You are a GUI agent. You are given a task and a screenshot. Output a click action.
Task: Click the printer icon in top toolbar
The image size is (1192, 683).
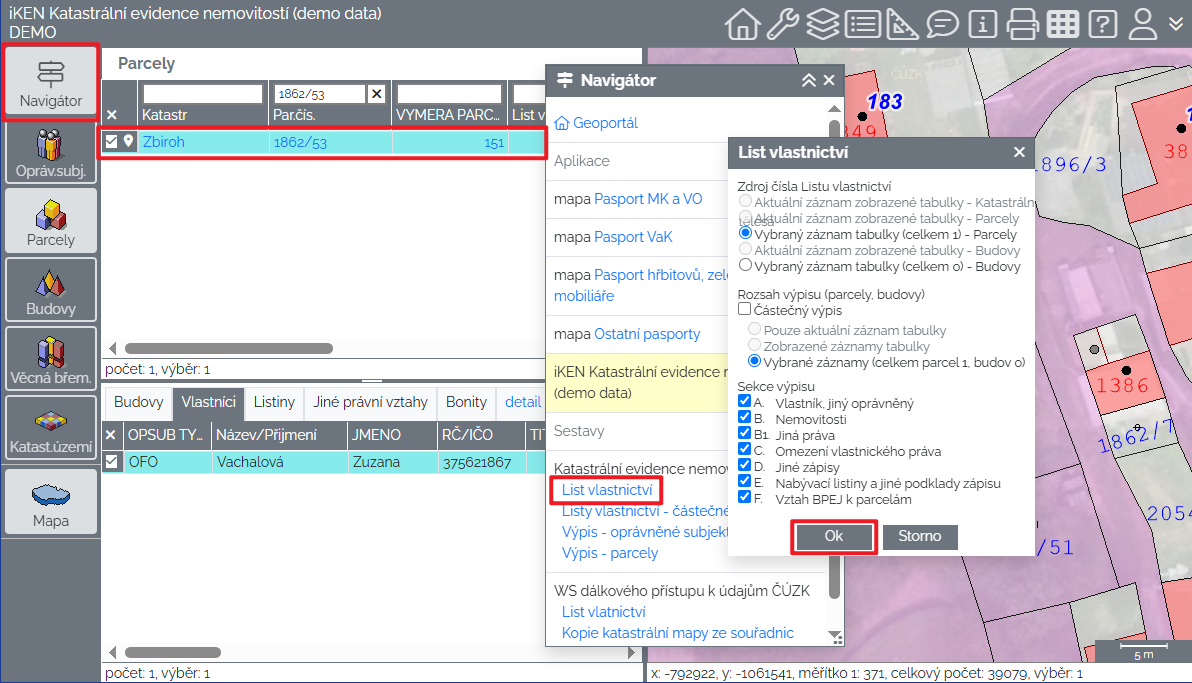(x=1023, y=23)
